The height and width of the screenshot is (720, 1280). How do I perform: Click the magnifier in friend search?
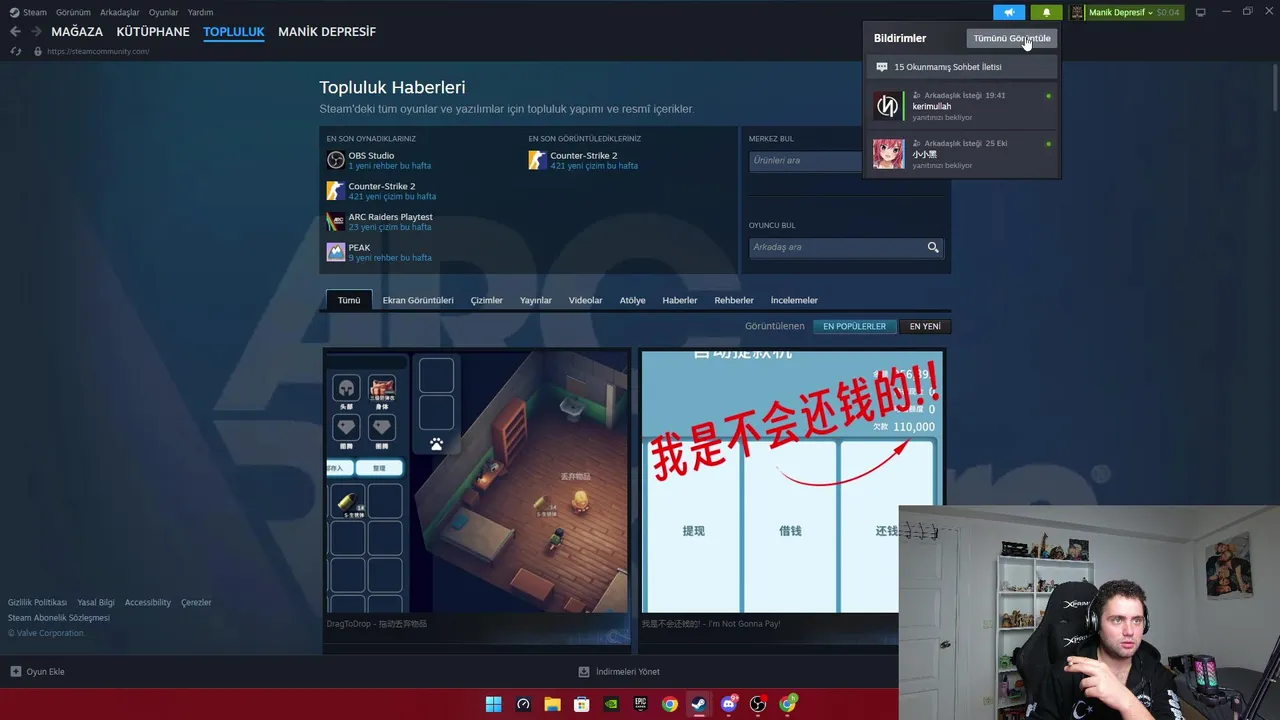(933, 247)
